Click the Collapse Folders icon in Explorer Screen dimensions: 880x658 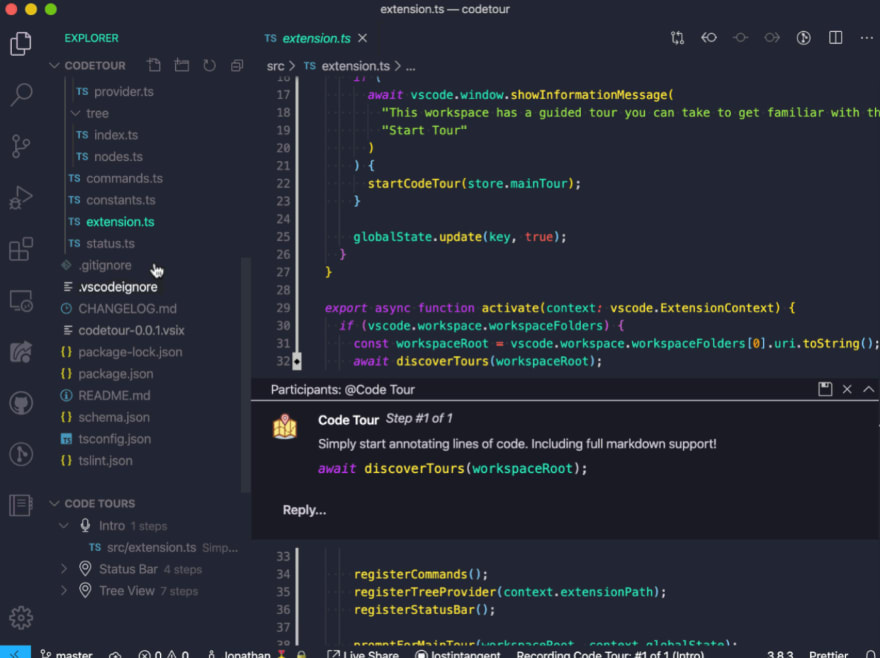[x=237, y=65]
